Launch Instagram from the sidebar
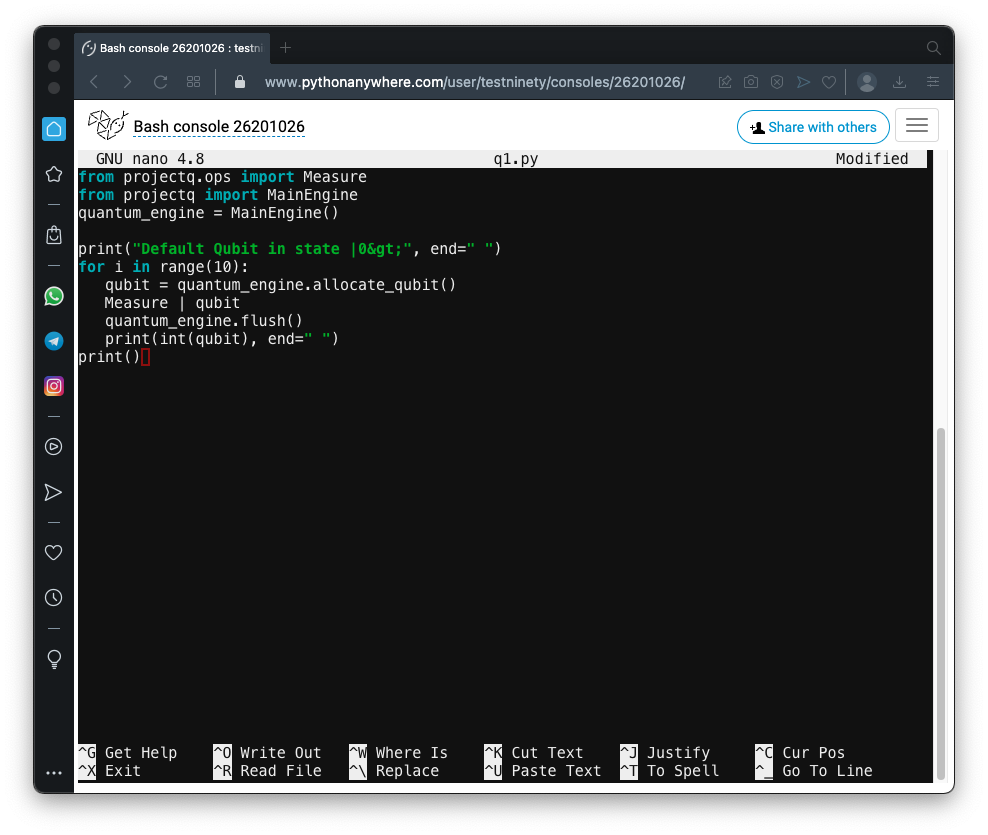The image size is (988, 835). (54, 386)
